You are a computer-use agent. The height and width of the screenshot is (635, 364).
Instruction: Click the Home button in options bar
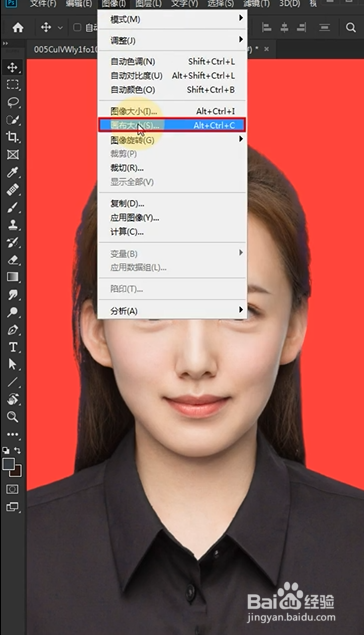18,28
